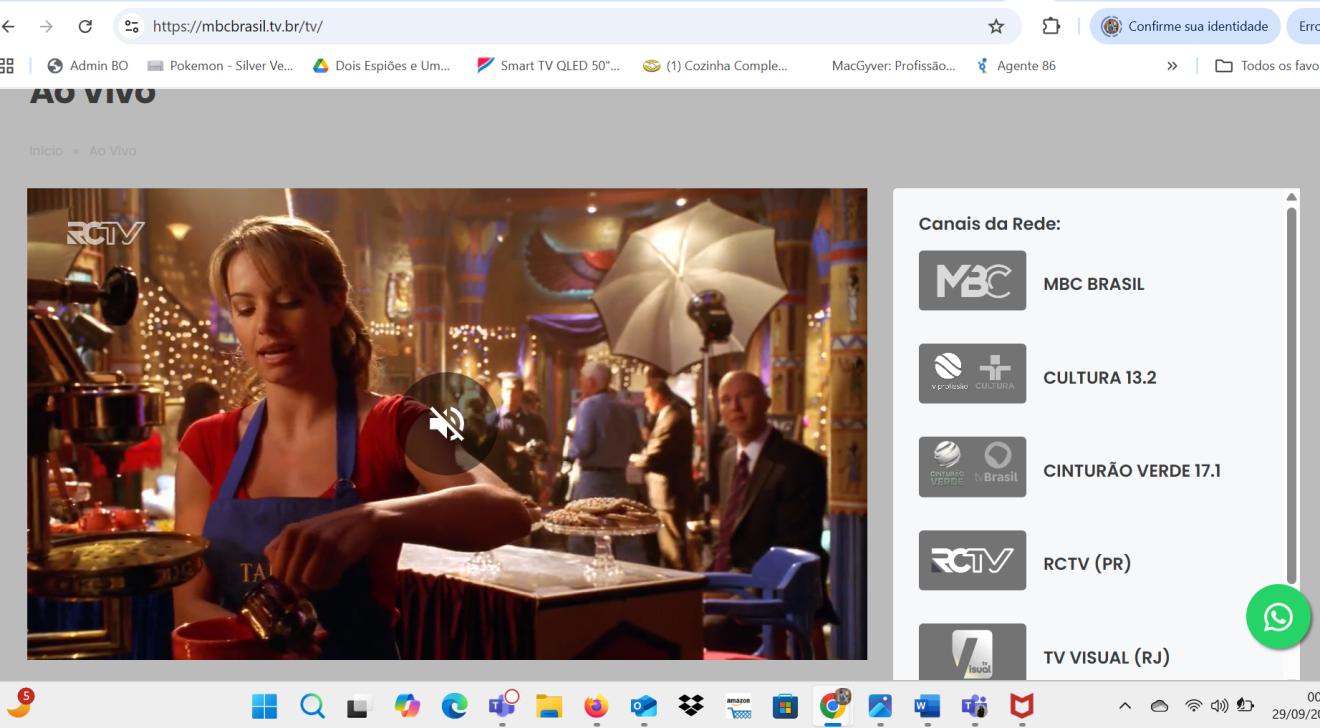
Task: Click the MBC BRASIL channel name
Action: [1093, 284]
